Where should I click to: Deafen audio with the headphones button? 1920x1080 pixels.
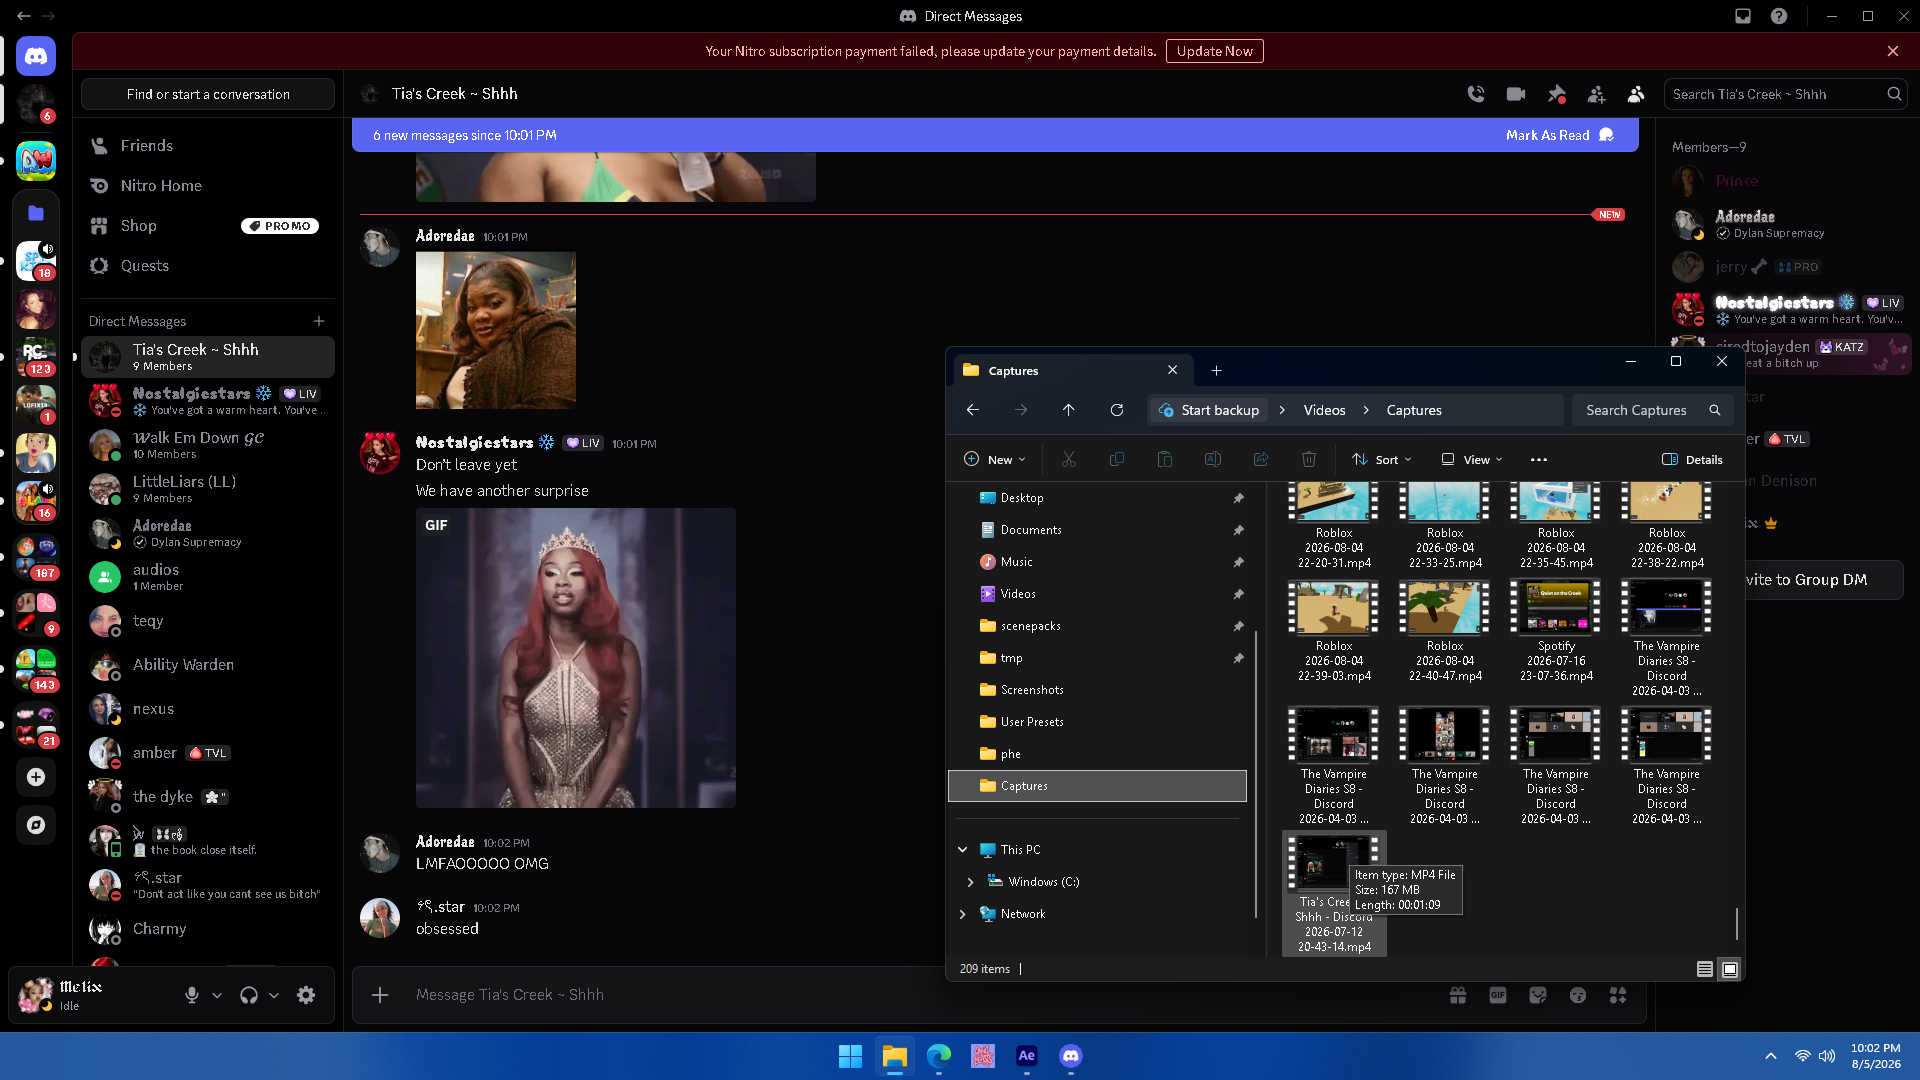pyautogui.click(x=249, y=995)
